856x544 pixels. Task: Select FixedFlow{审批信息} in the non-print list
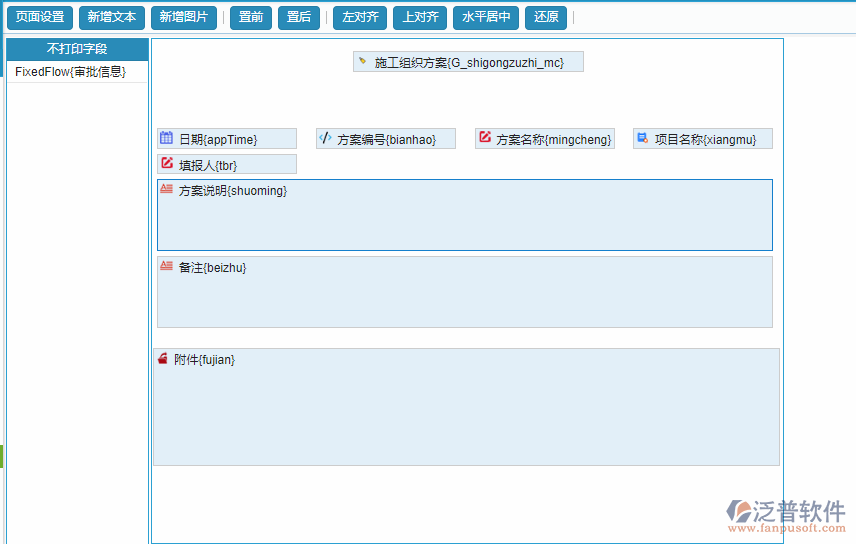[x=70, y=72]
